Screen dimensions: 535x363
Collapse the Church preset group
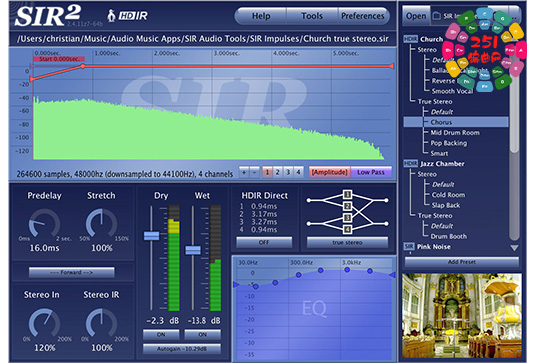click(431, 39)
